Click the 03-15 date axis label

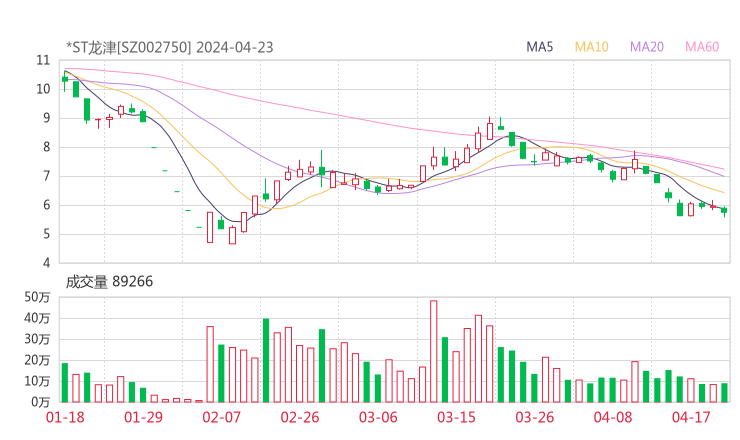point(456,417)
